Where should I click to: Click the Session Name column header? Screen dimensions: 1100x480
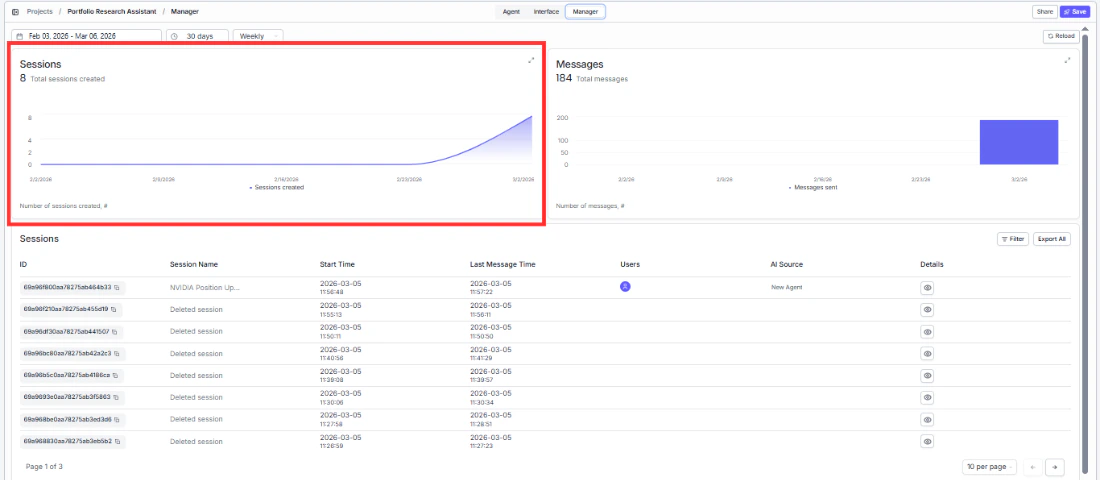point(194,265)
